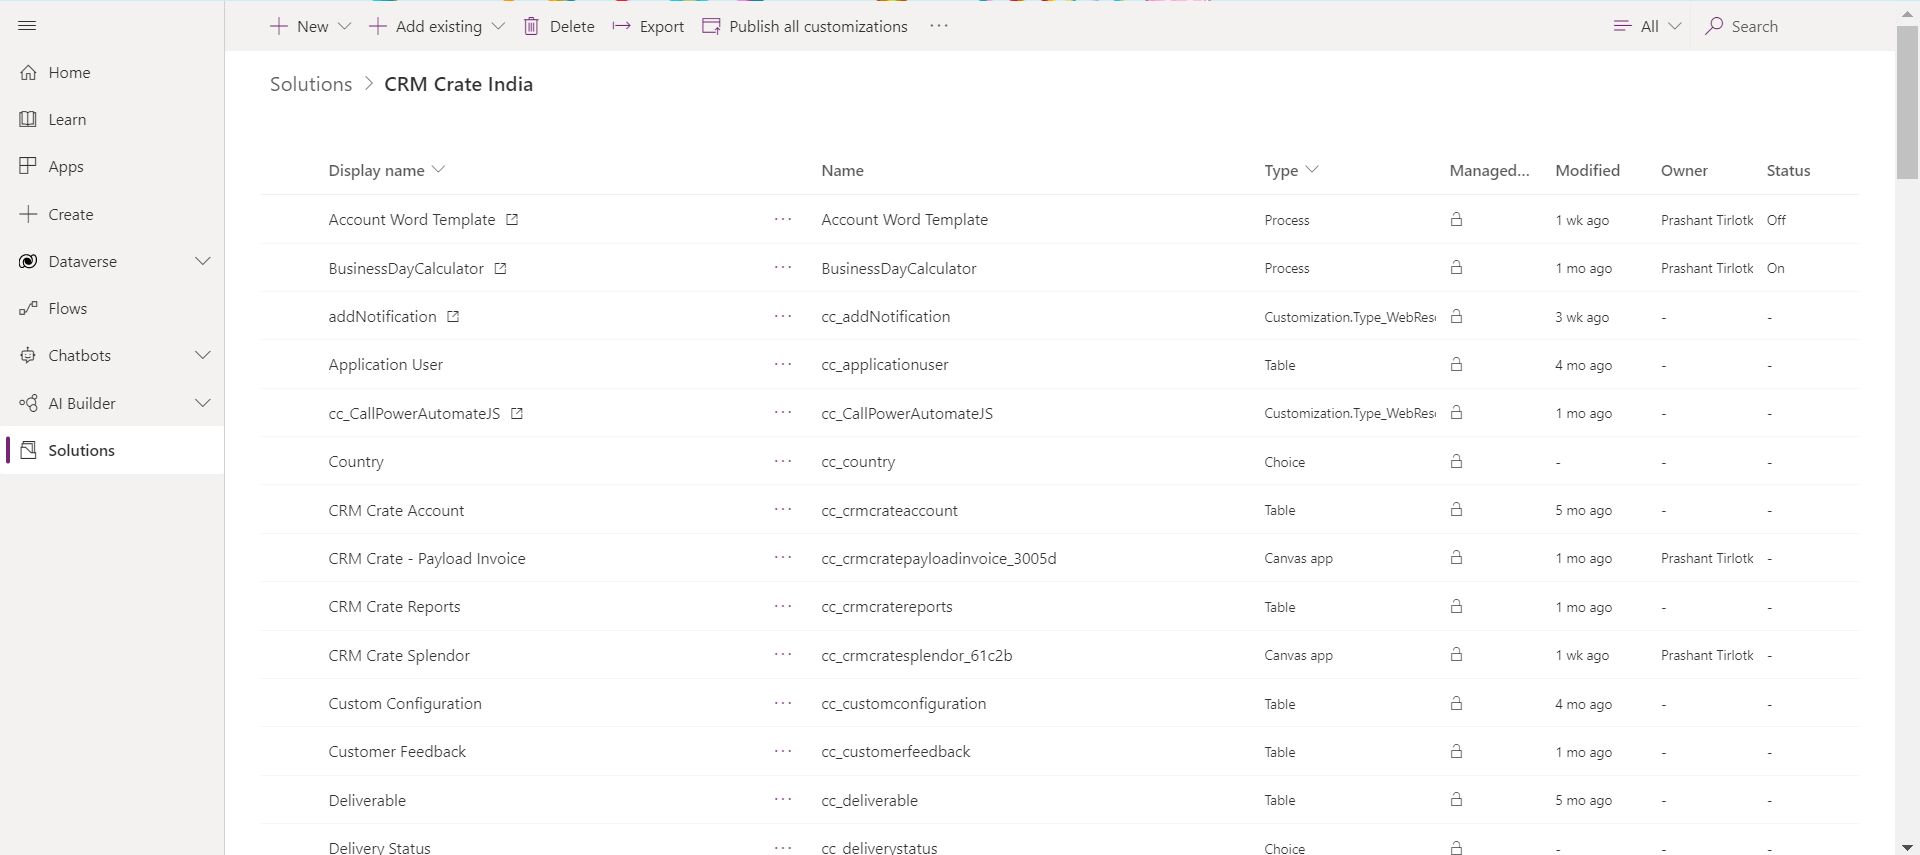The width and height of the screenshot is (1920, 855).
Task: Expand the Chatbots navigation section
Action: click(x=203, y=355)
